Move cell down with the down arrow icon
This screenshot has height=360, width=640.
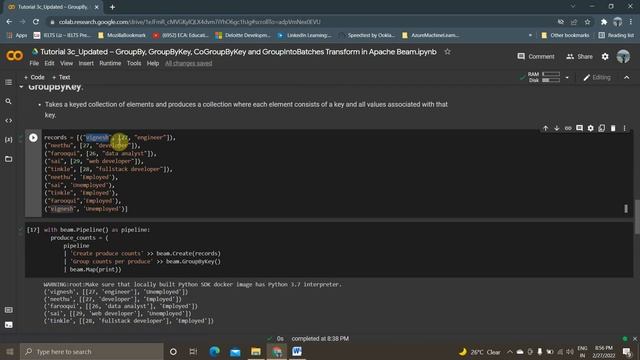pos(557,128)
